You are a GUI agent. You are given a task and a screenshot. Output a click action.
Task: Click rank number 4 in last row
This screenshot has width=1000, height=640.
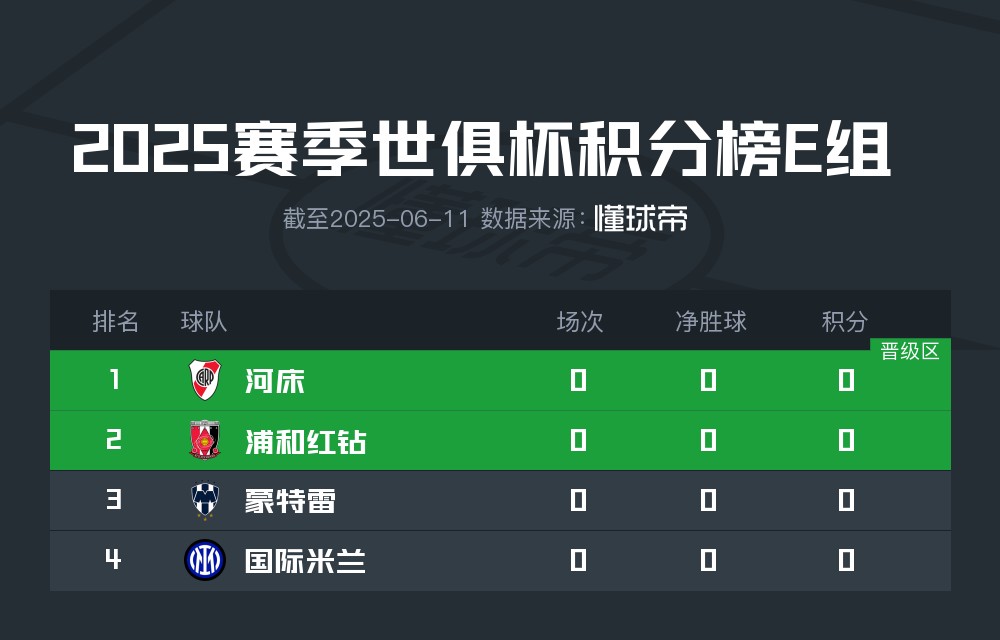[114, 559]
